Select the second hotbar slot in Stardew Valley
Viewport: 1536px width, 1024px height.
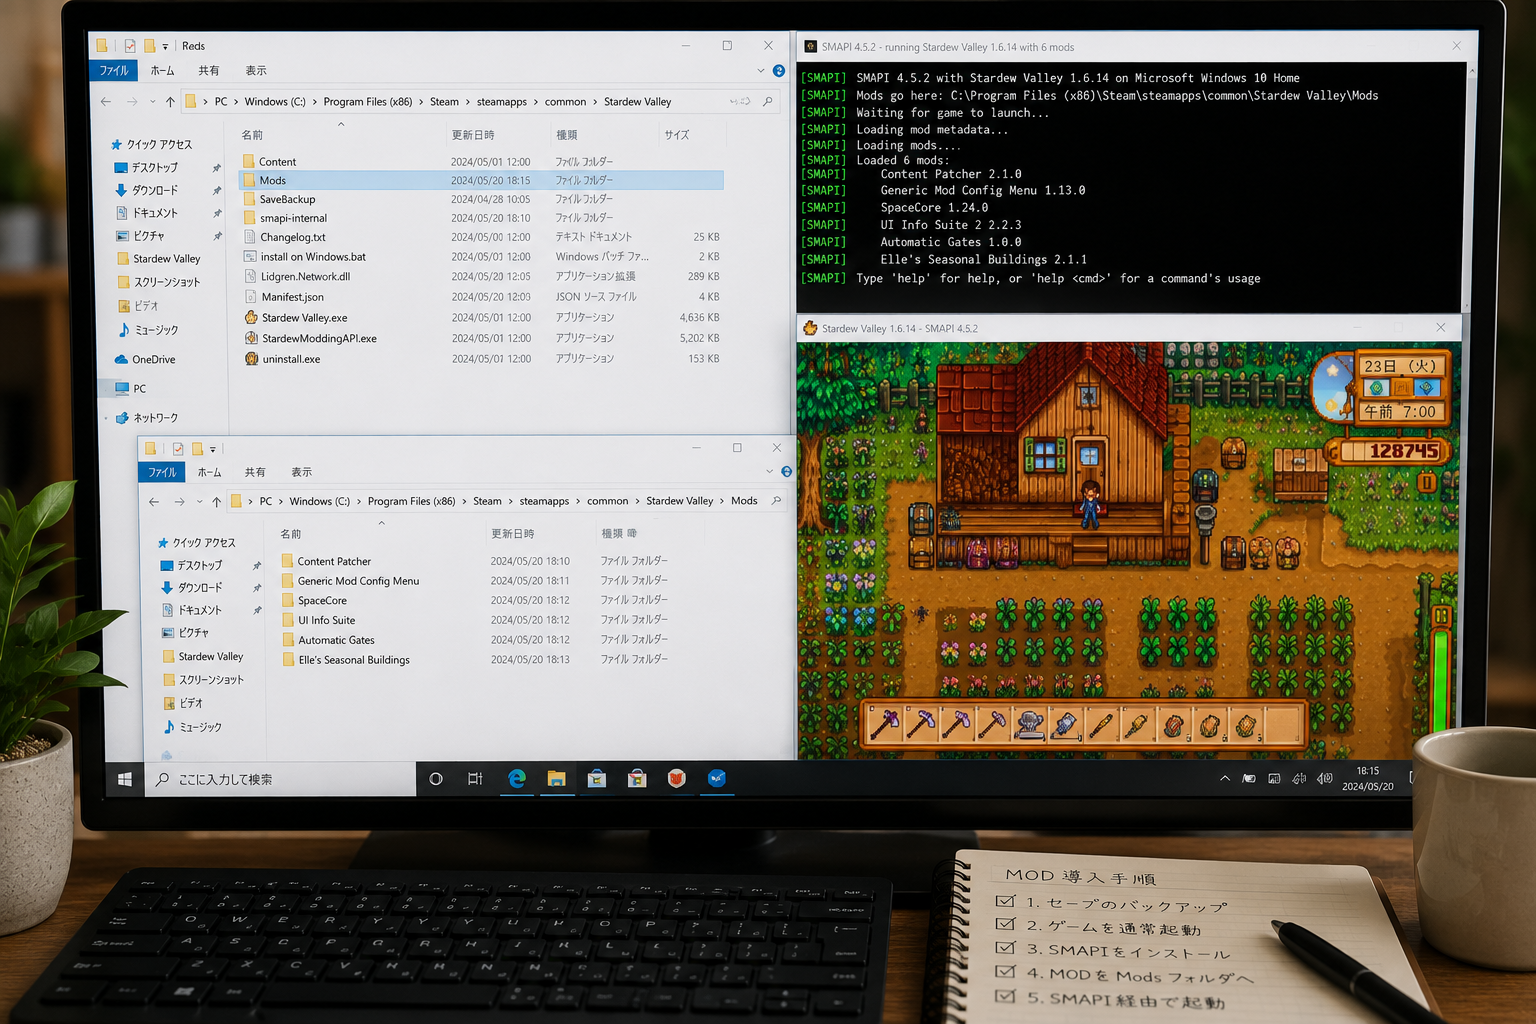pyautogui.click(x=921, y=724)
